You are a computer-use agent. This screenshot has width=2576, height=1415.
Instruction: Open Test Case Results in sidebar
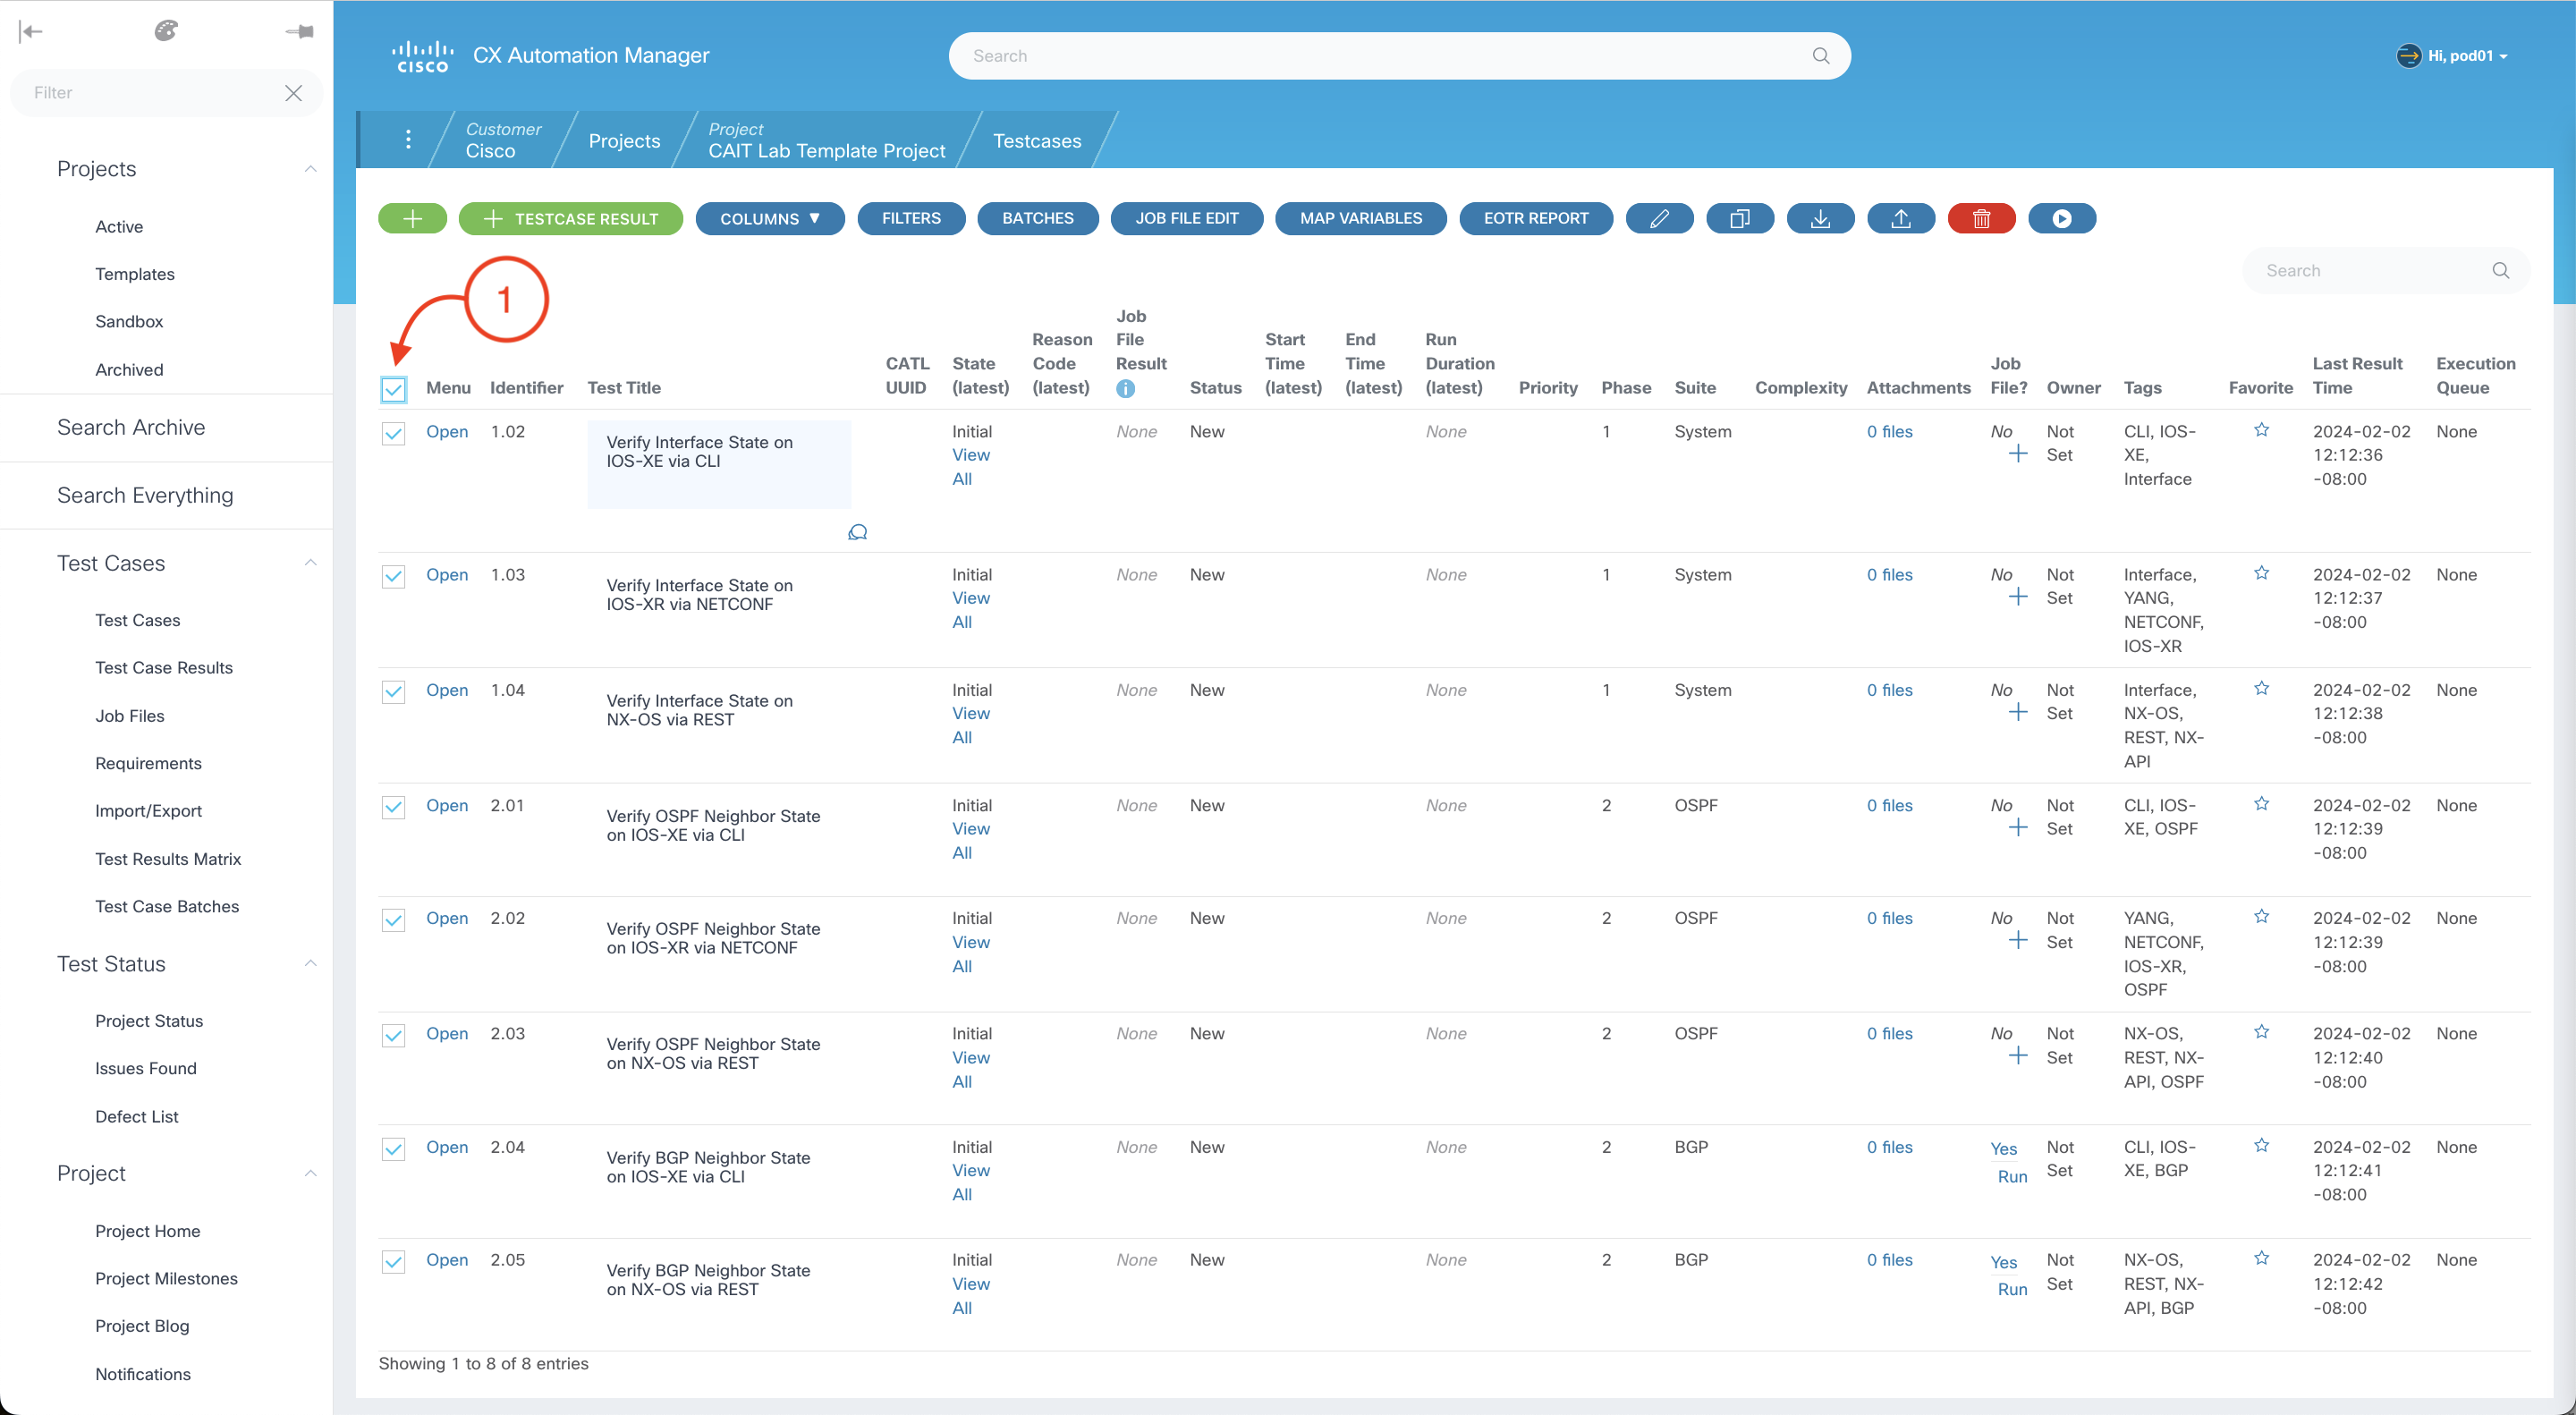pos(164,667)
